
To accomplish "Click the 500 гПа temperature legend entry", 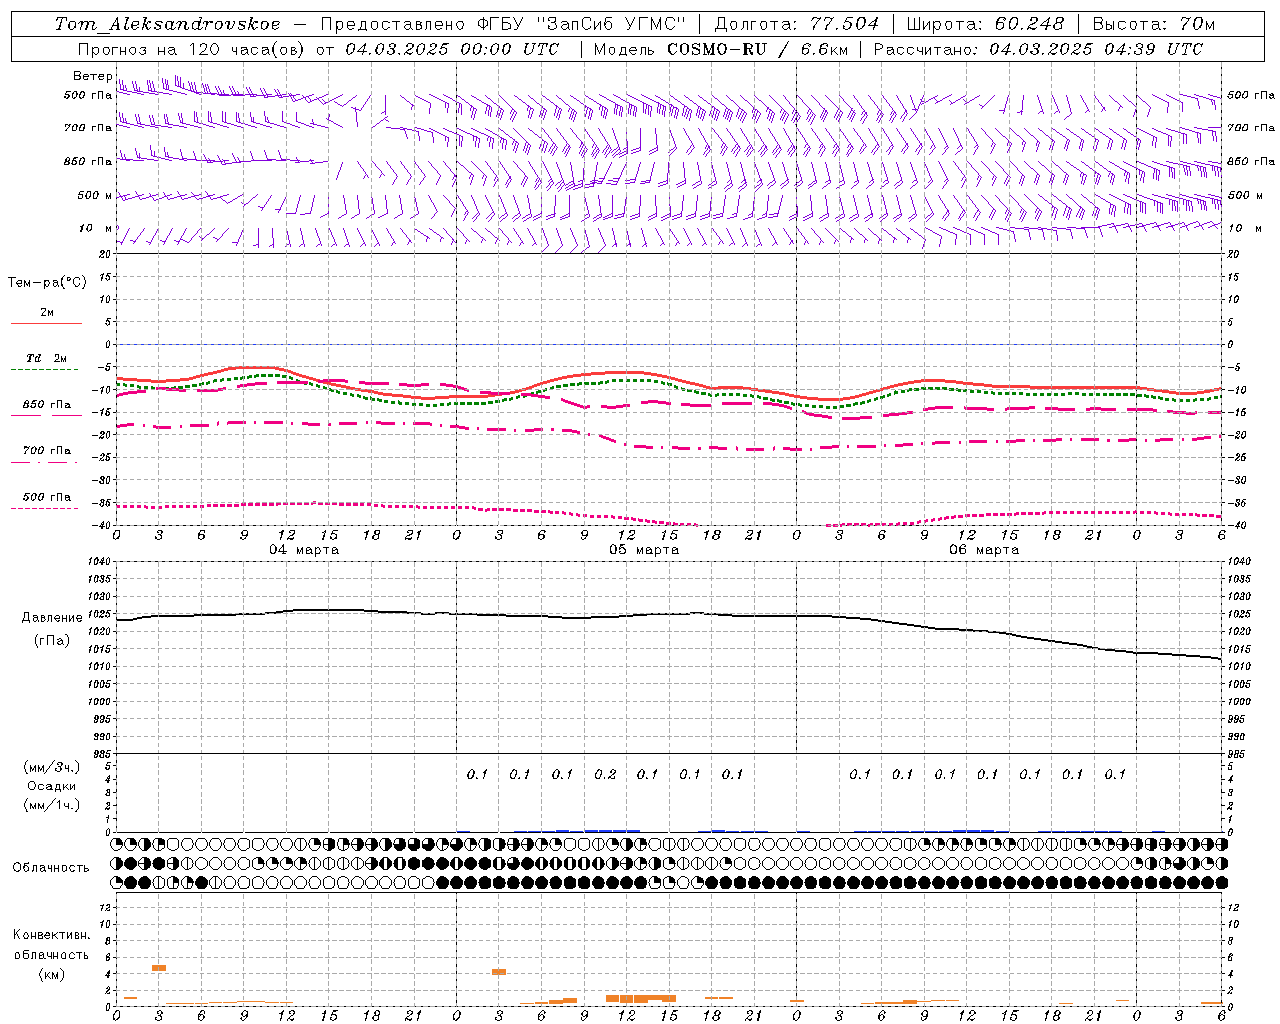I will click(x=46, y=497).
